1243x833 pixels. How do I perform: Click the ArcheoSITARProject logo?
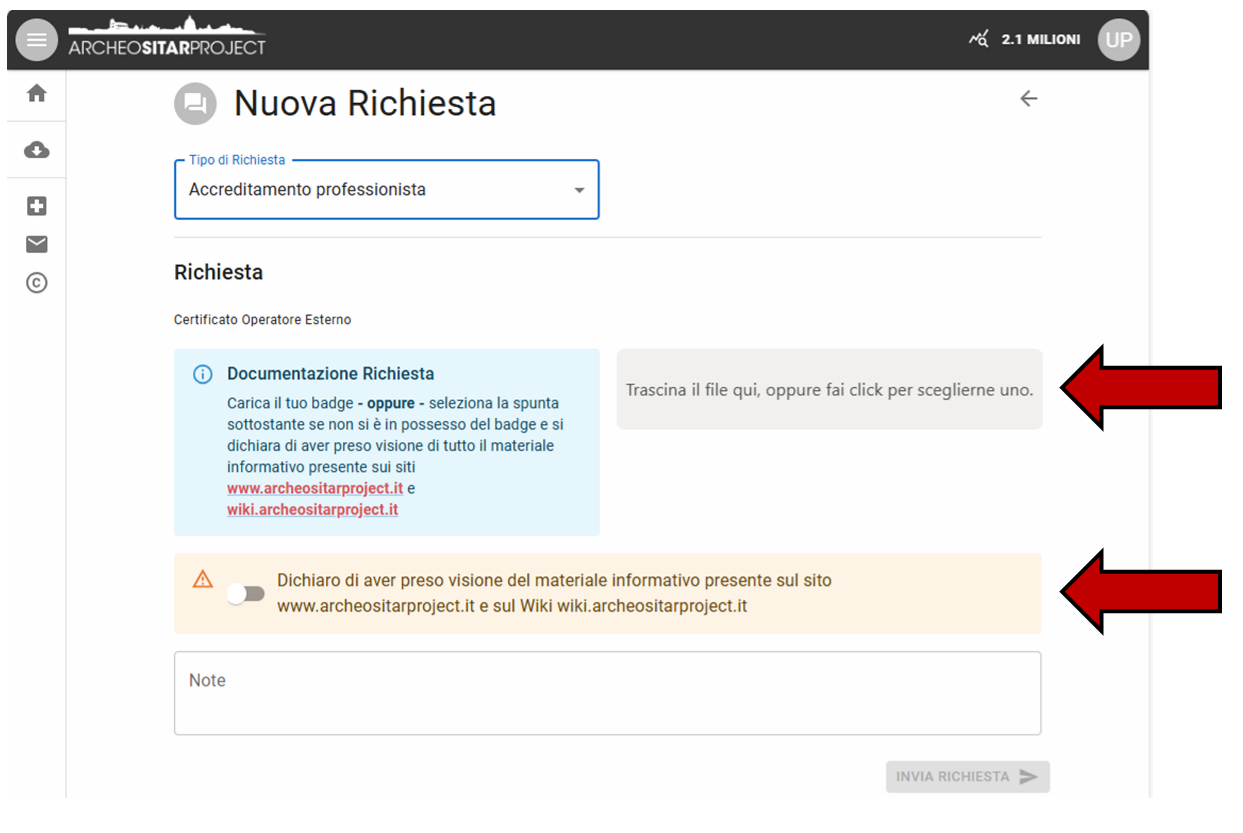pos(167,40)
